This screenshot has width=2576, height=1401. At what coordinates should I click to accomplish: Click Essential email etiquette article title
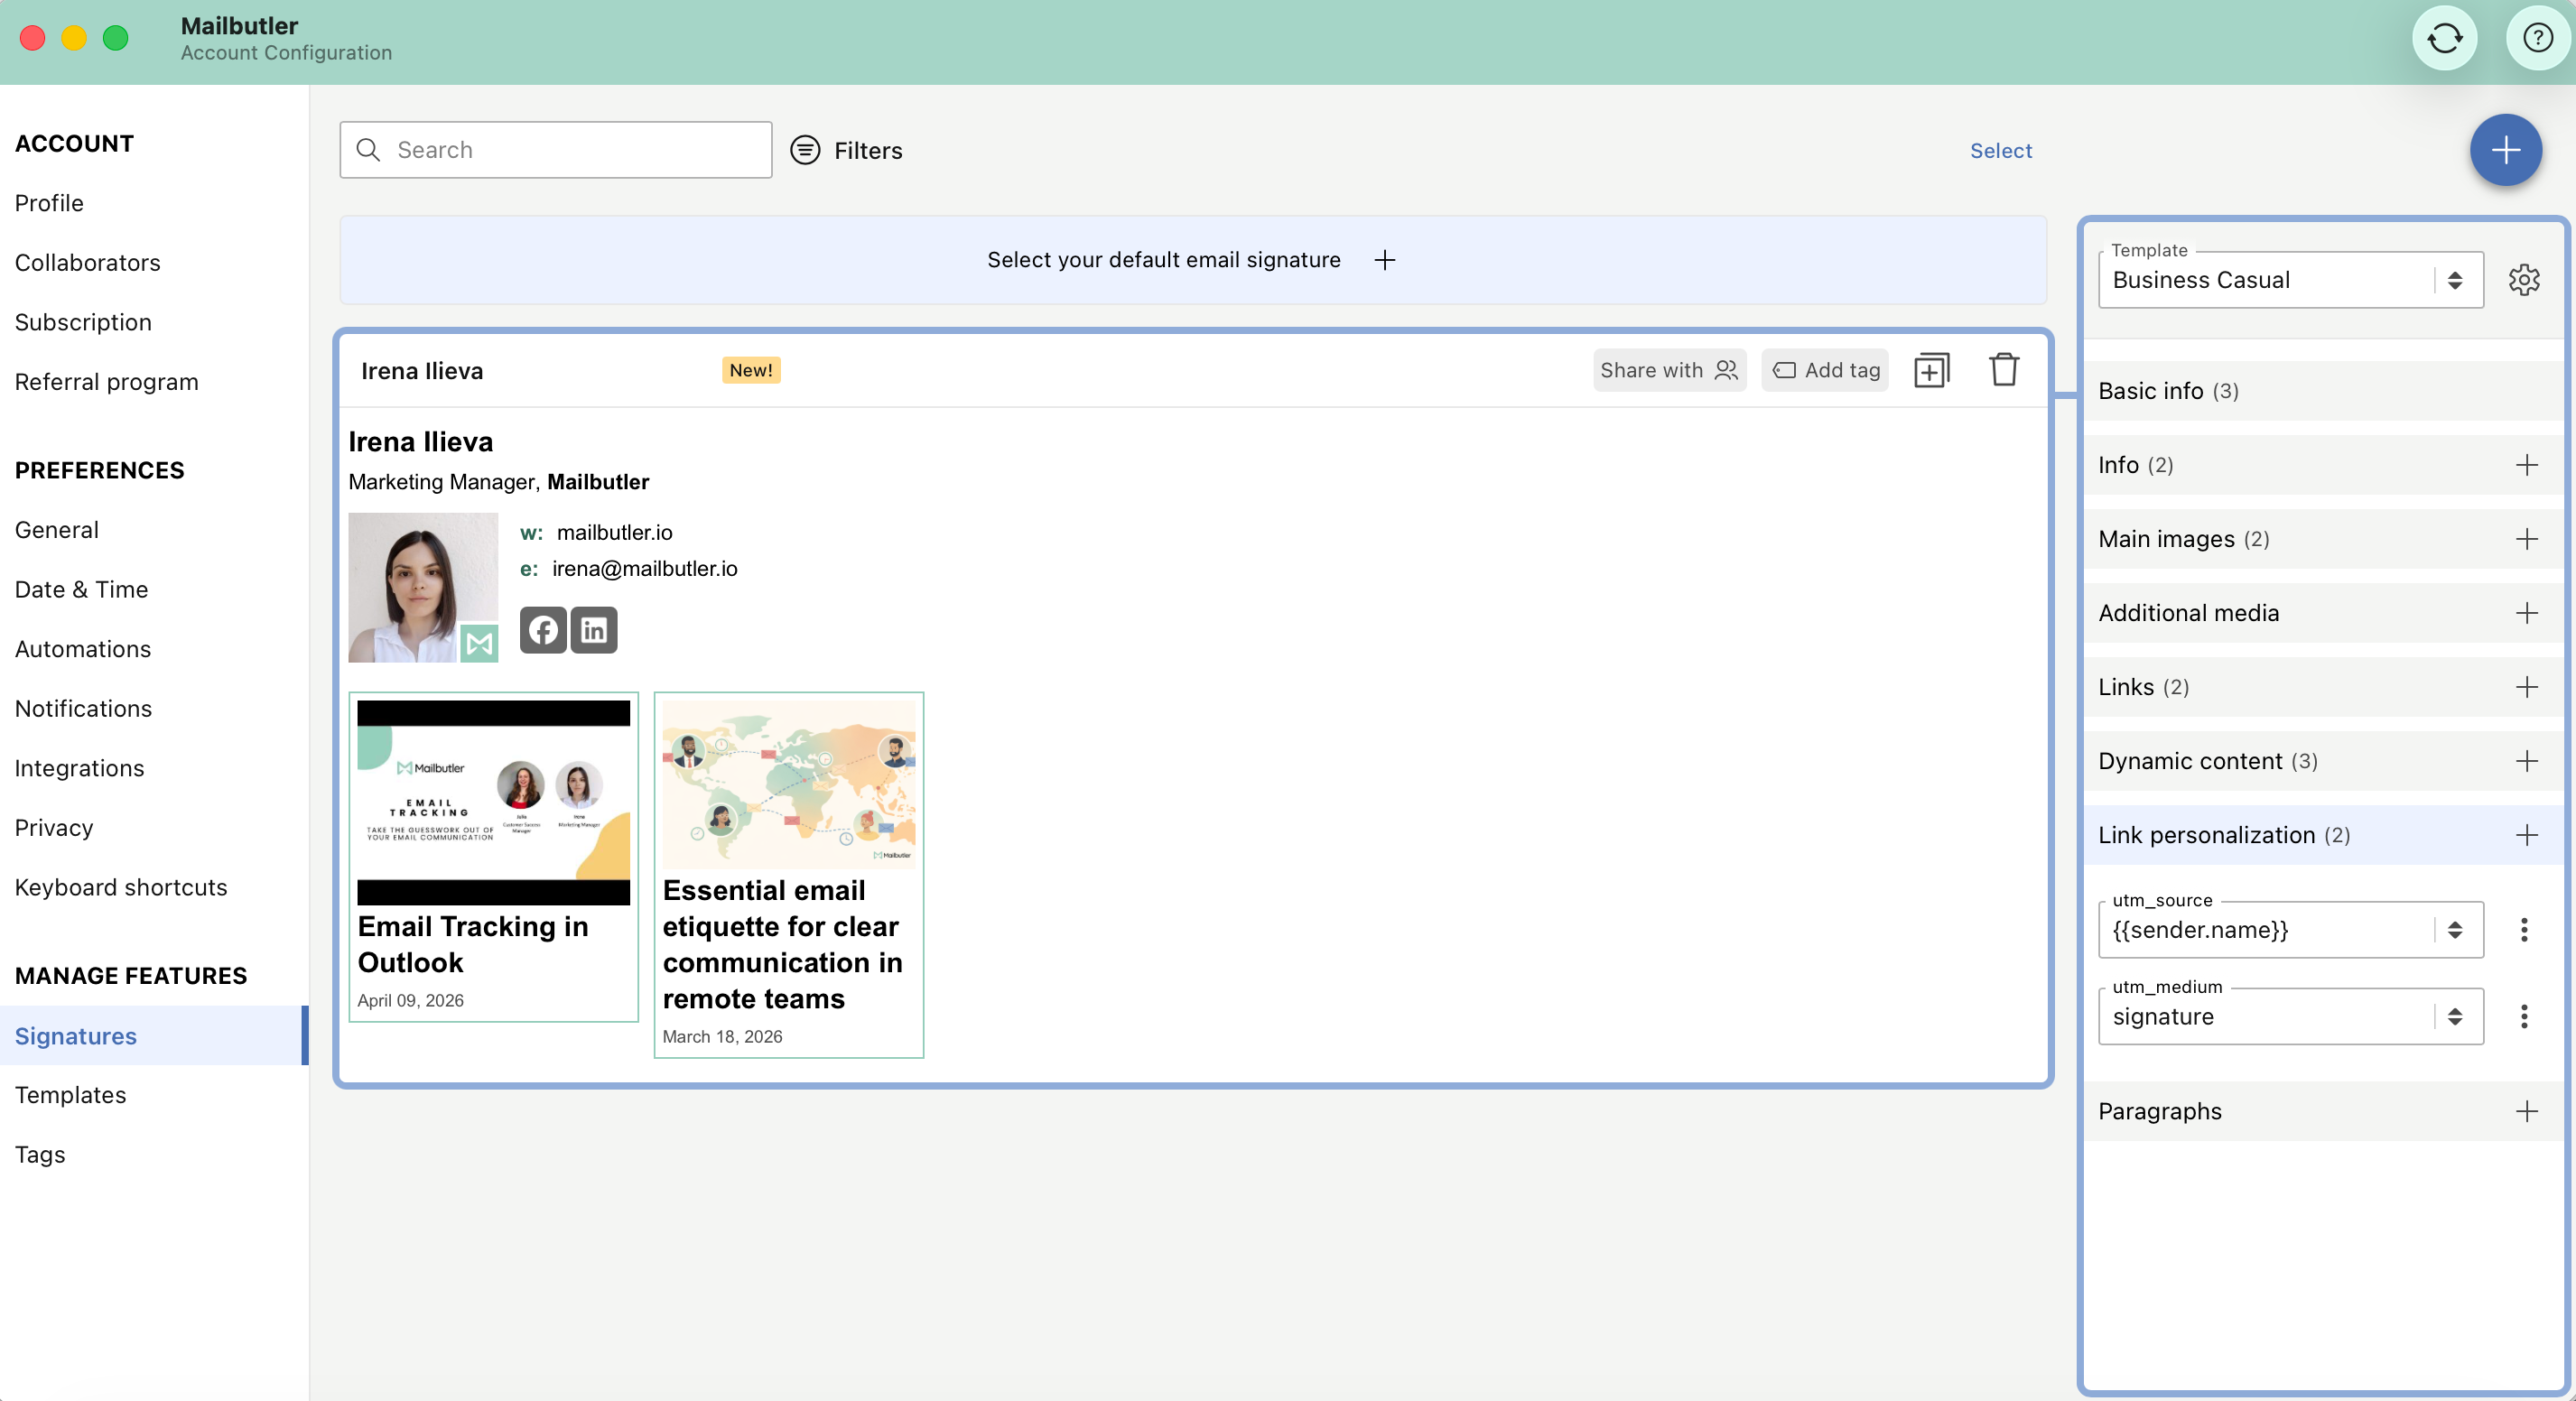point(783,944)
